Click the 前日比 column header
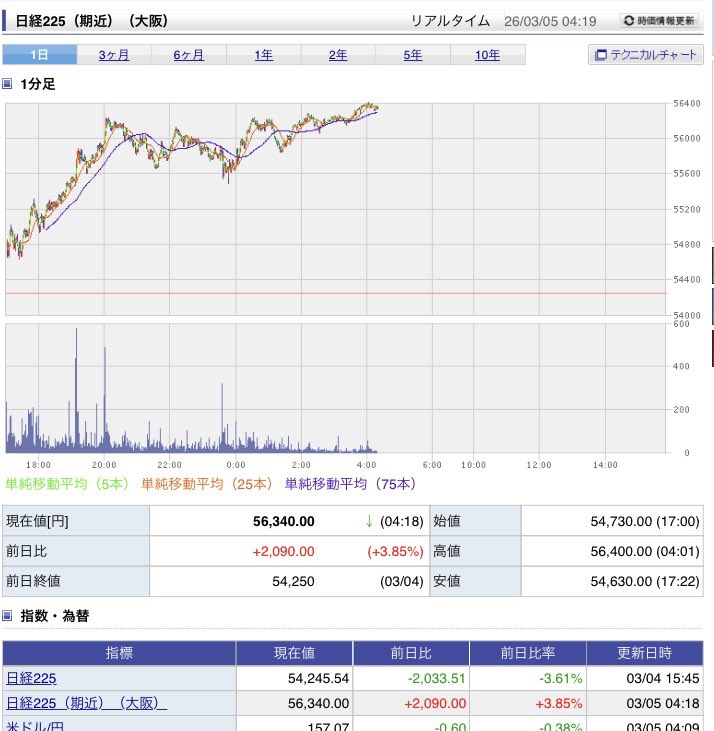 [x=411, y=653]
